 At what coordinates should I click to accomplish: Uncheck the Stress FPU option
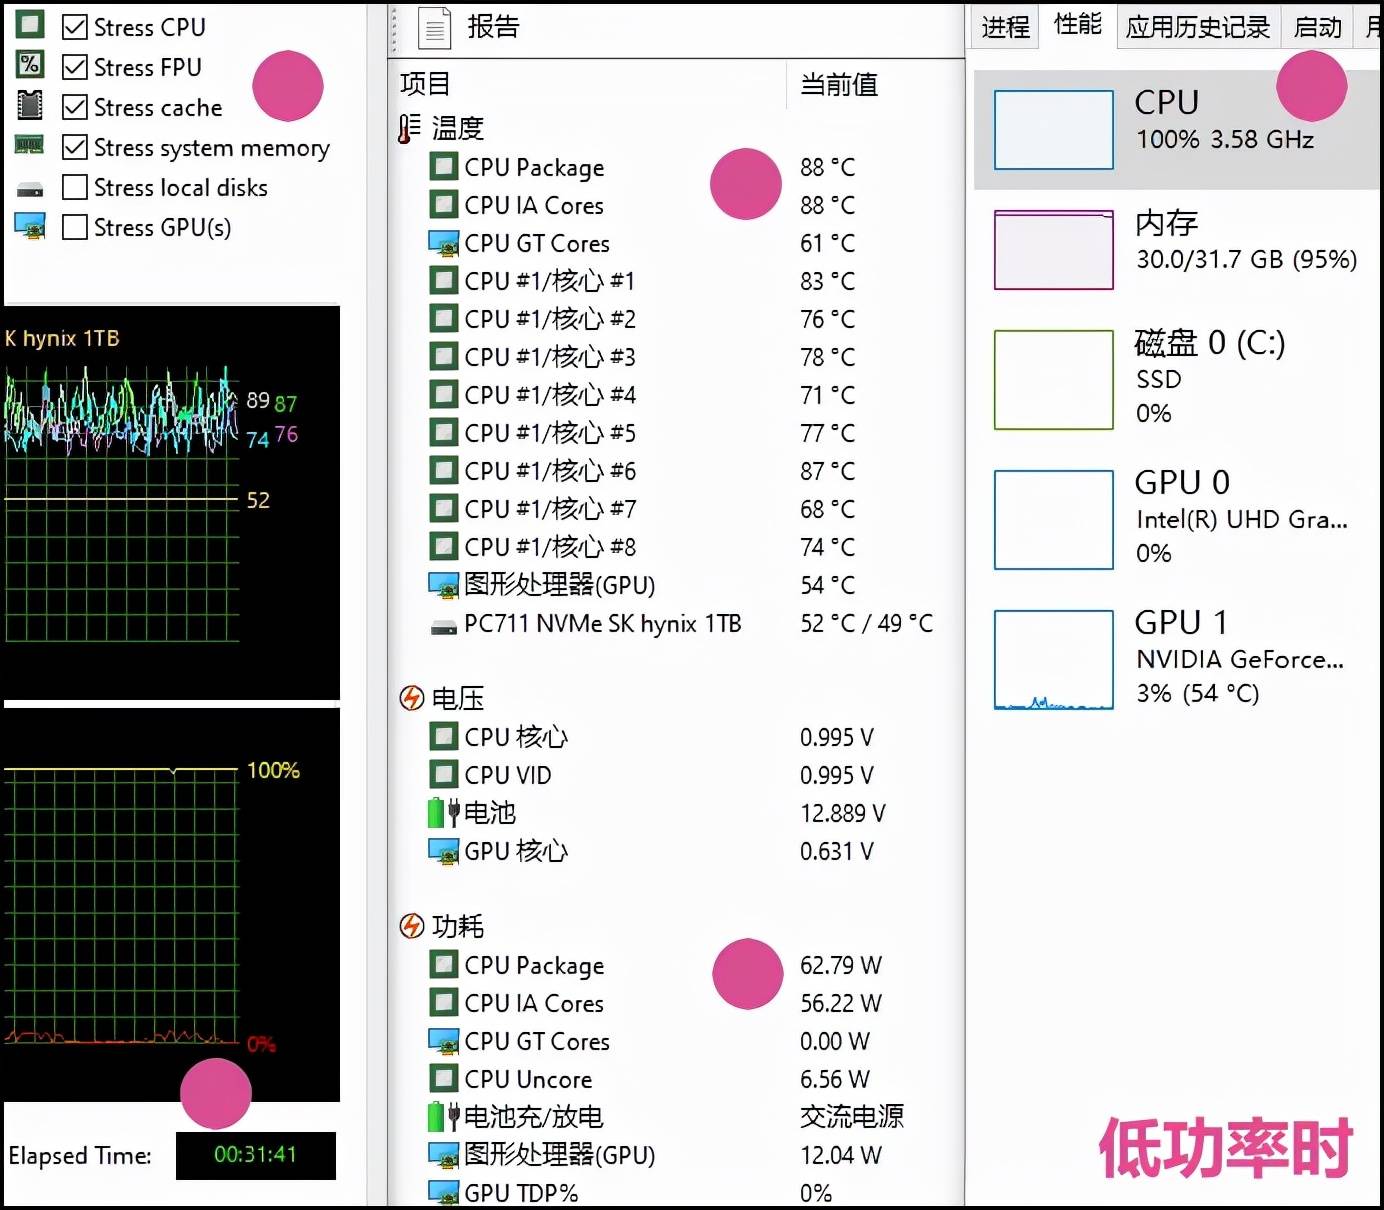[74, 66]
